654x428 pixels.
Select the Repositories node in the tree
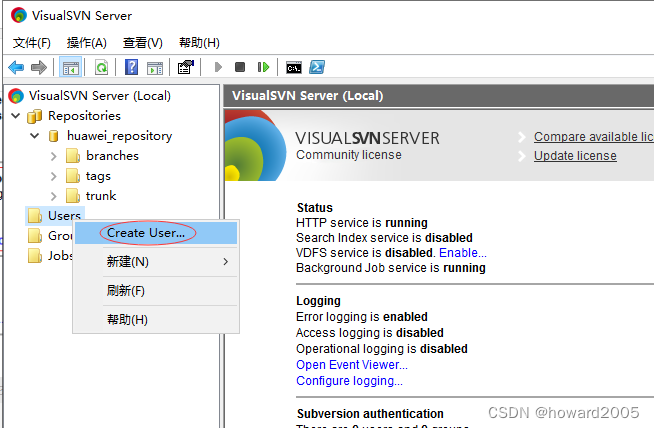point(84,116)
